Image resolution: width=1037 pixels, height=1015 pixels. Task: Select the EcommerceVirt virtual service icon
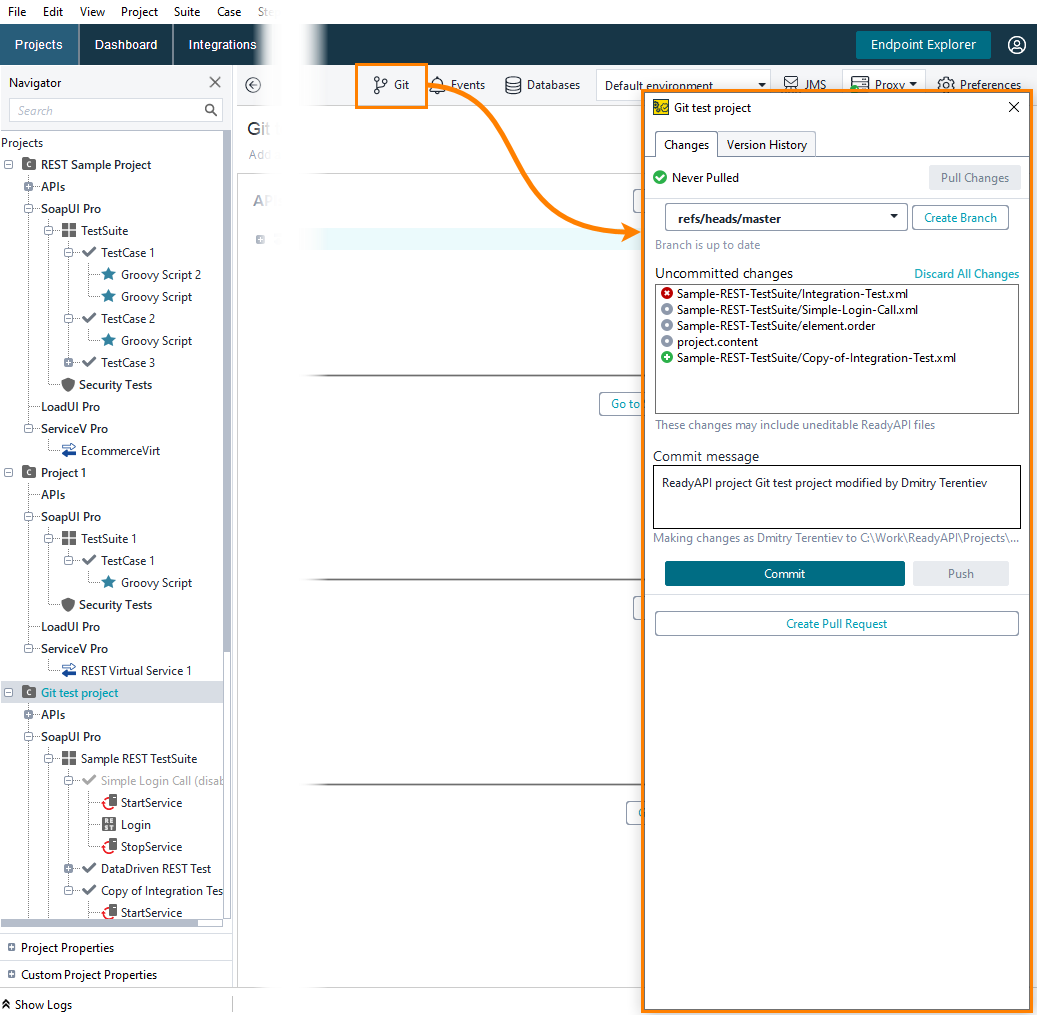tap(69, 450)
